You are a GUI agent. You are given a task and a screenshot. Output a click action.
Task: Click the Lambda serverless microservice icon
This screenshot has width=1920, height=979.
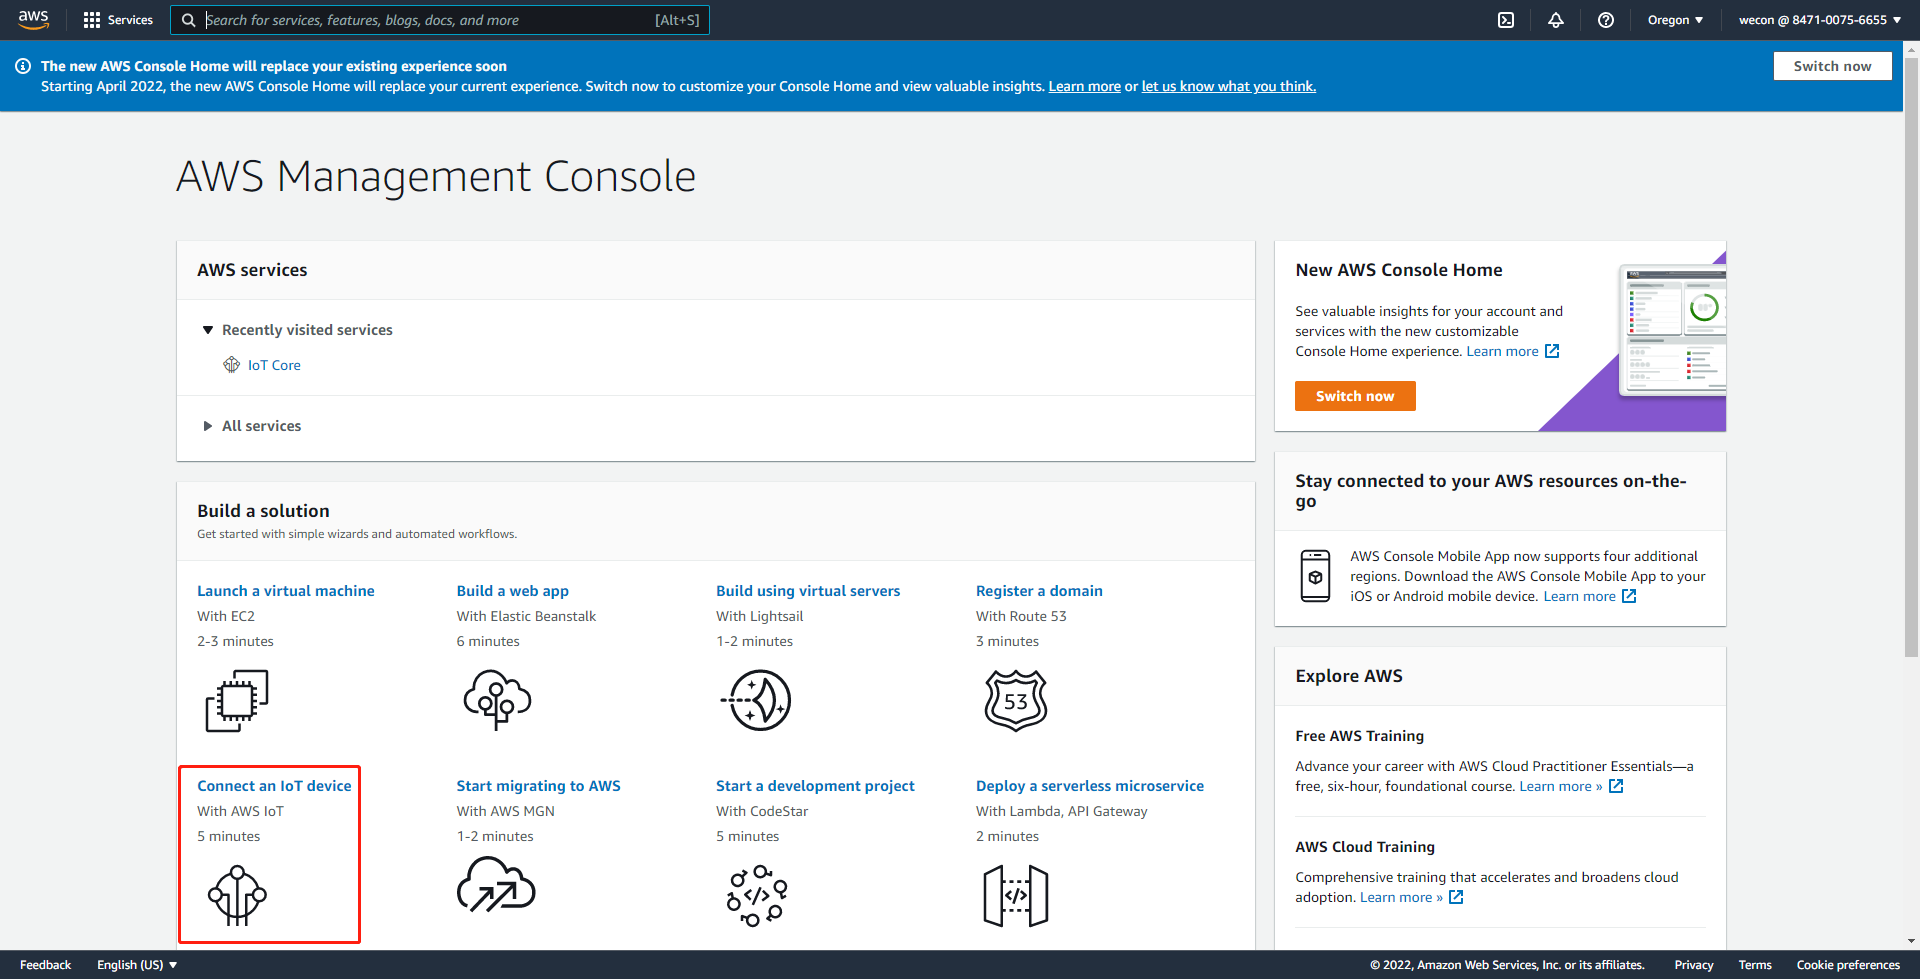(x=1015, y=896)
